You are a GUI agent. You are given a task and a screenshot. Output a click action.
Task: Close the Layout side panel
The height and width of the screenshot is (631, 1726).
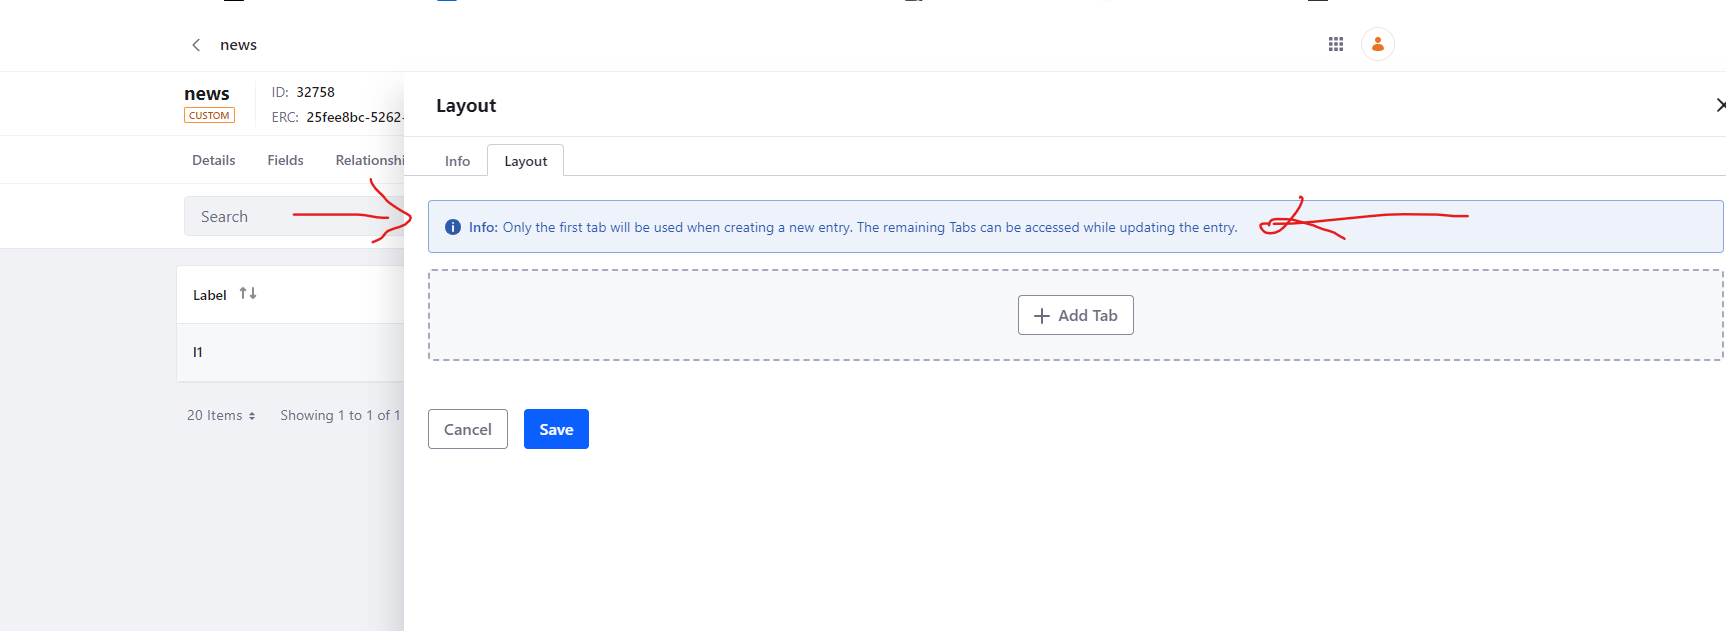(x=1720, y=105)
